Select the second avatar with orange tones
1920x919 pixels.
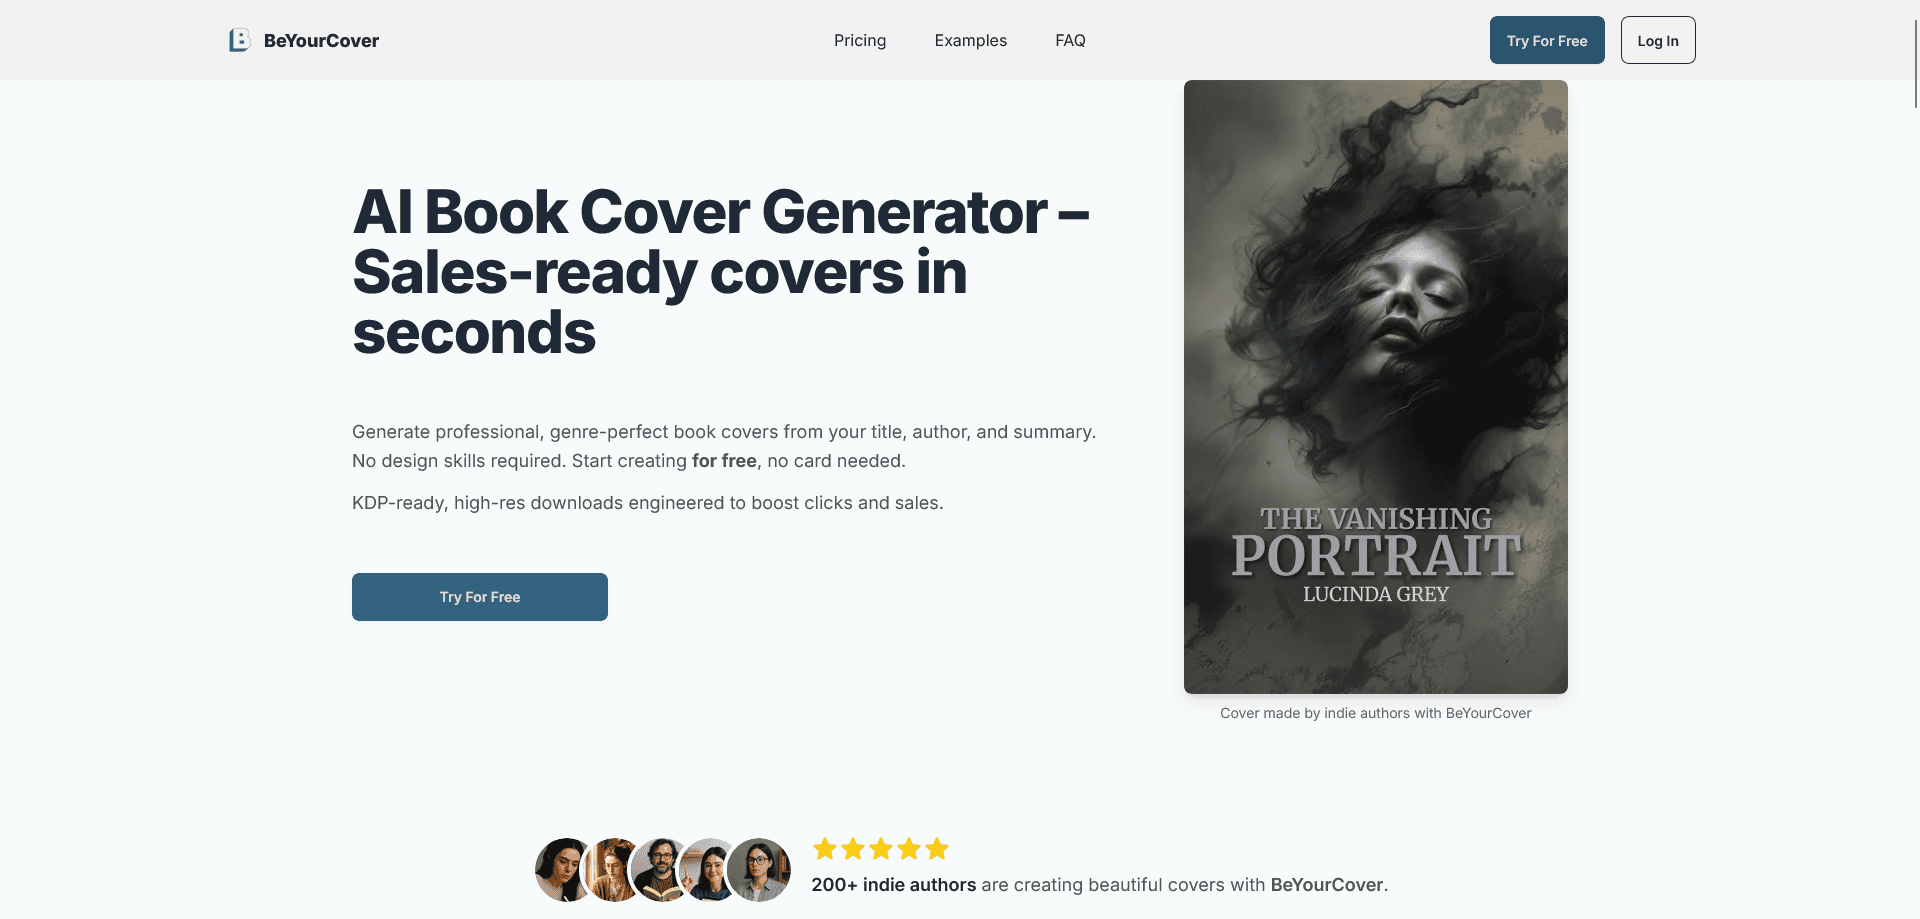click(614, 870)
